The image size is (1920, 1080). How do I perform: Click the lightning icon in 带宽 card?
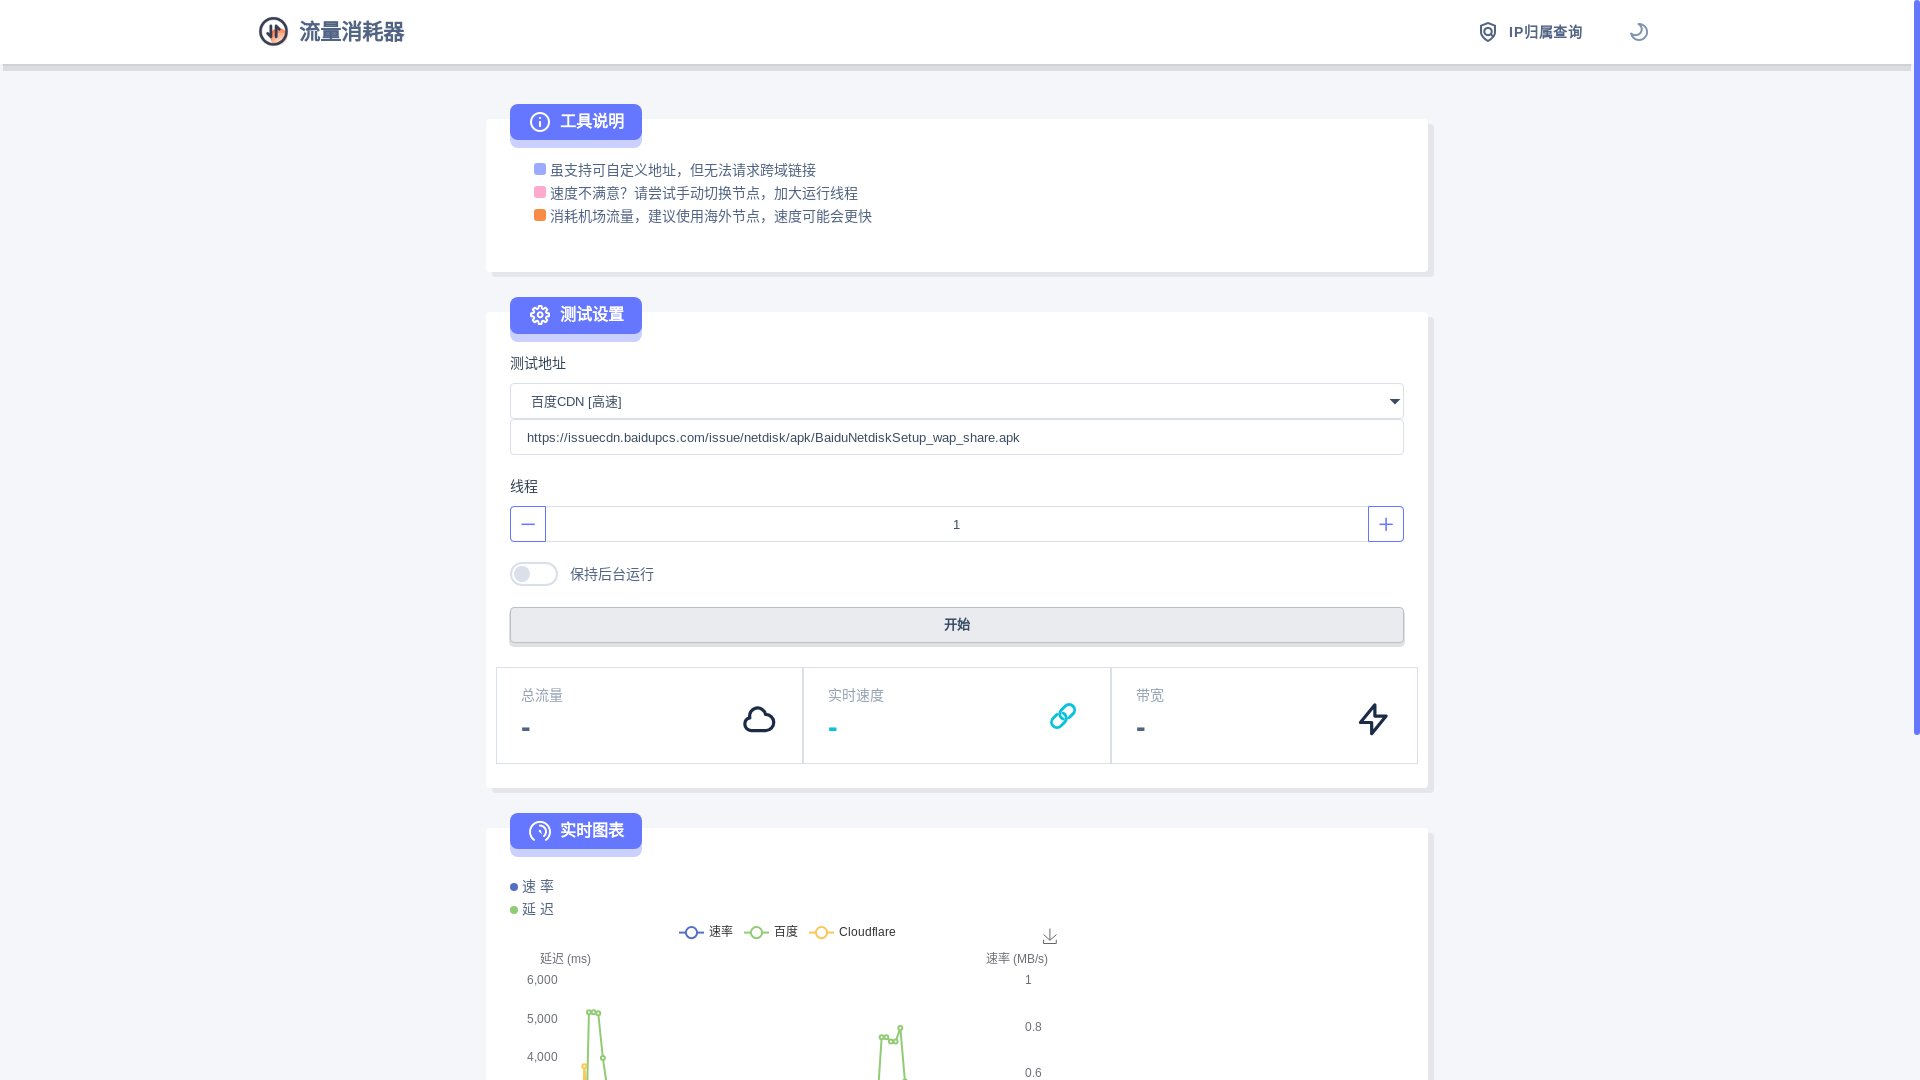tap(1373, 719)
